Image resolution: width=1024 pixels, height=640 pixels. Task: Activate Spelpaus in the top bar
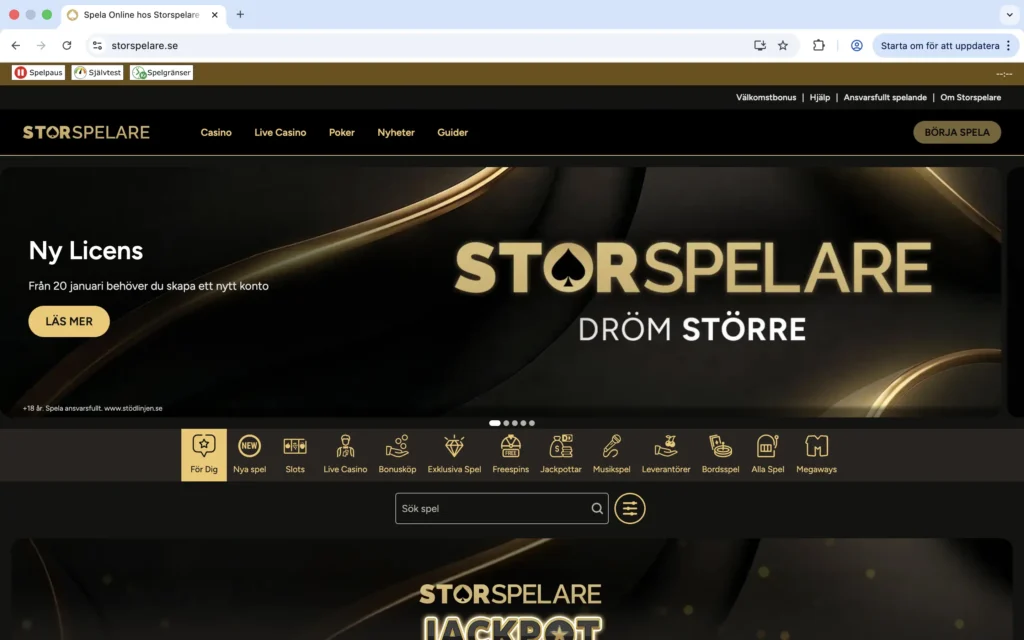(38, 71)
